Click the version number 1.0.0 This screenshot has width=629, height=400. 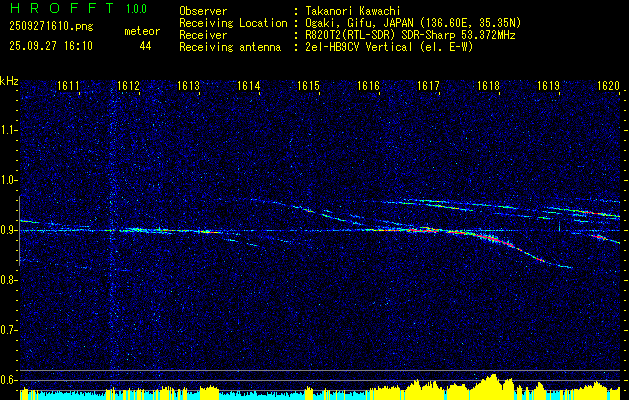(x=136, y=9)
